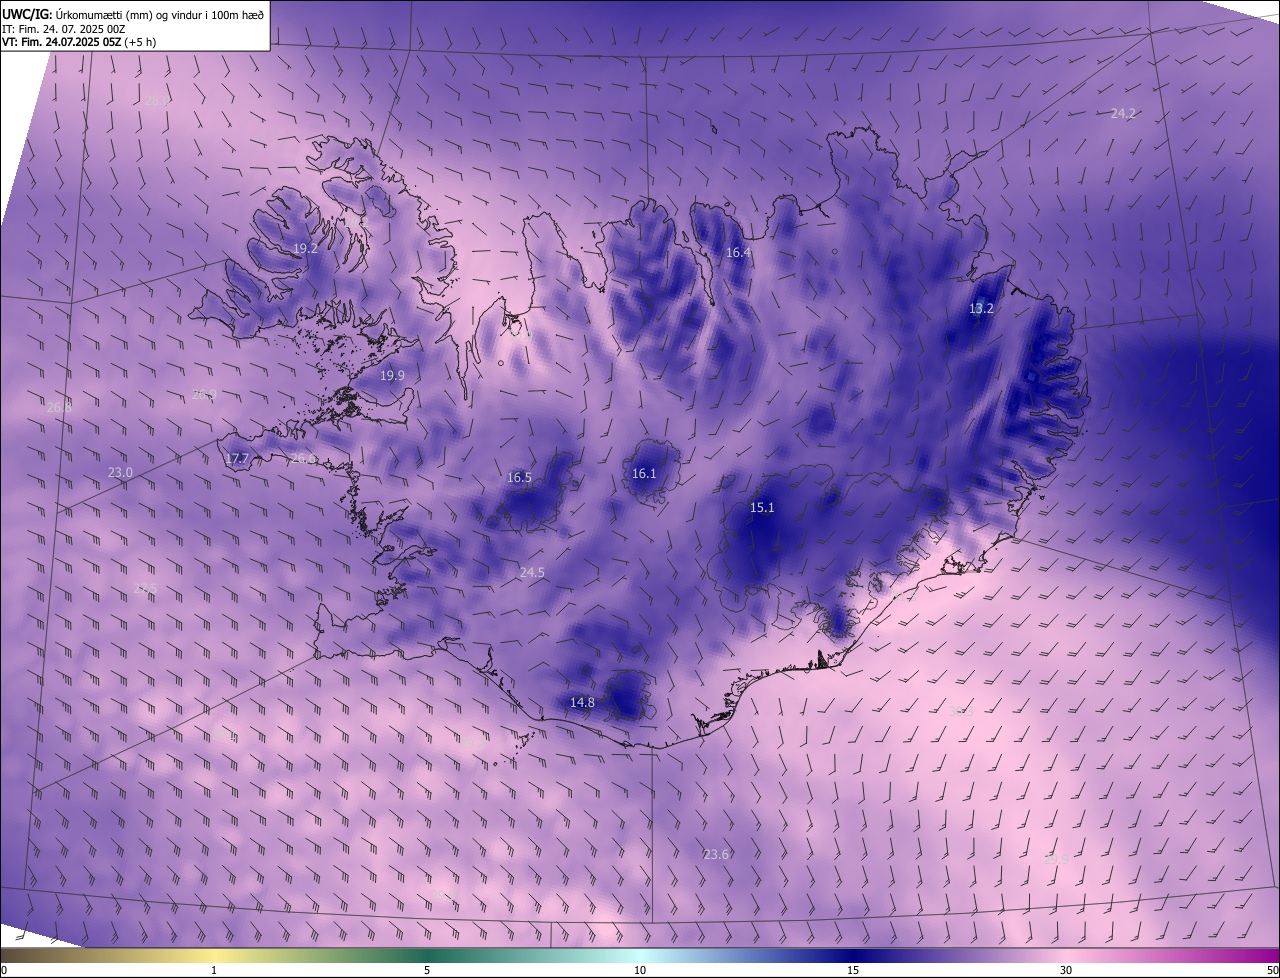This screenshot has height=978, width=1280.
Task: Click the VT valid time 05Z line
Action: pyautogui.click(x=79, y=42)
